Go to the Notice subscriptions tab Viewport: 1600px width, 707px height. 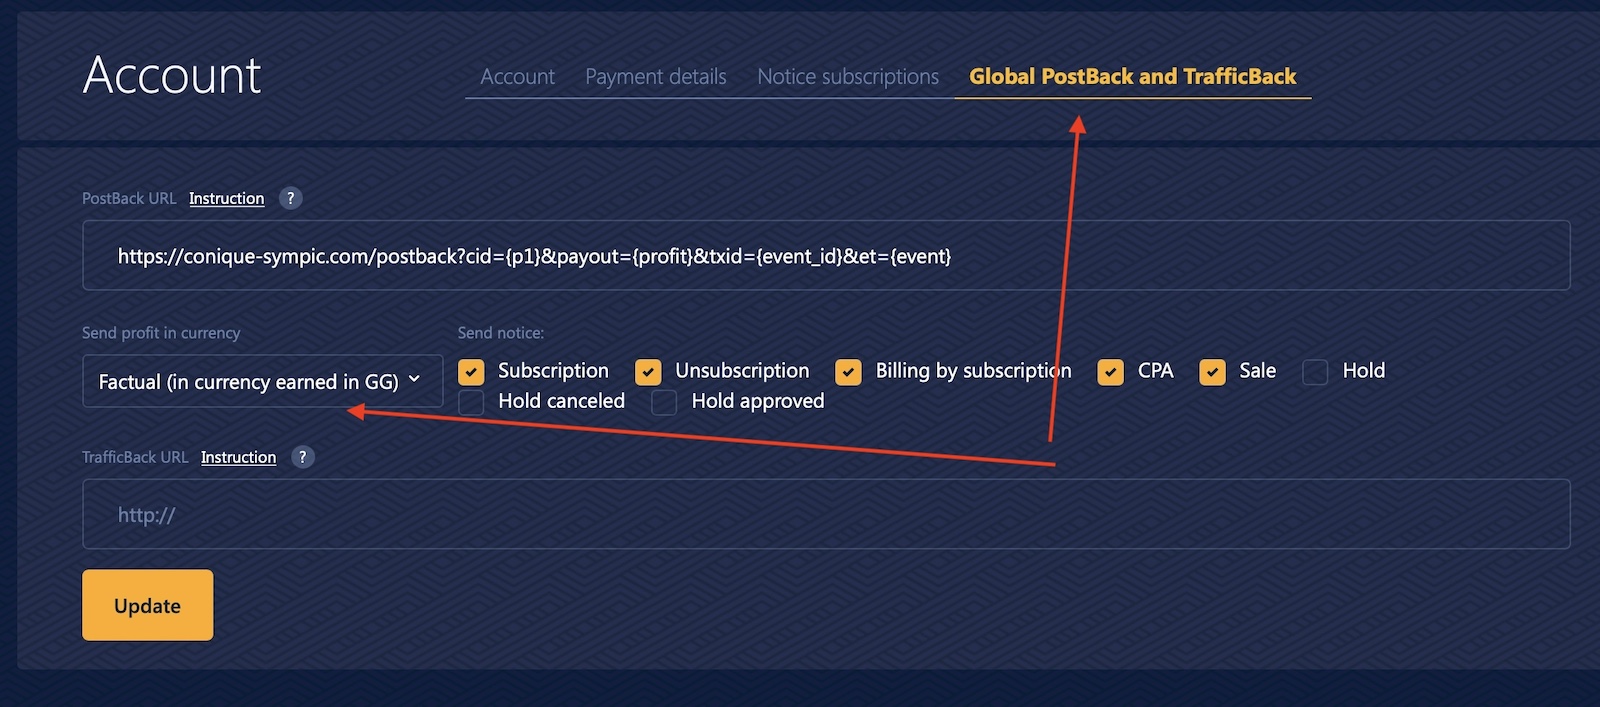847,77
